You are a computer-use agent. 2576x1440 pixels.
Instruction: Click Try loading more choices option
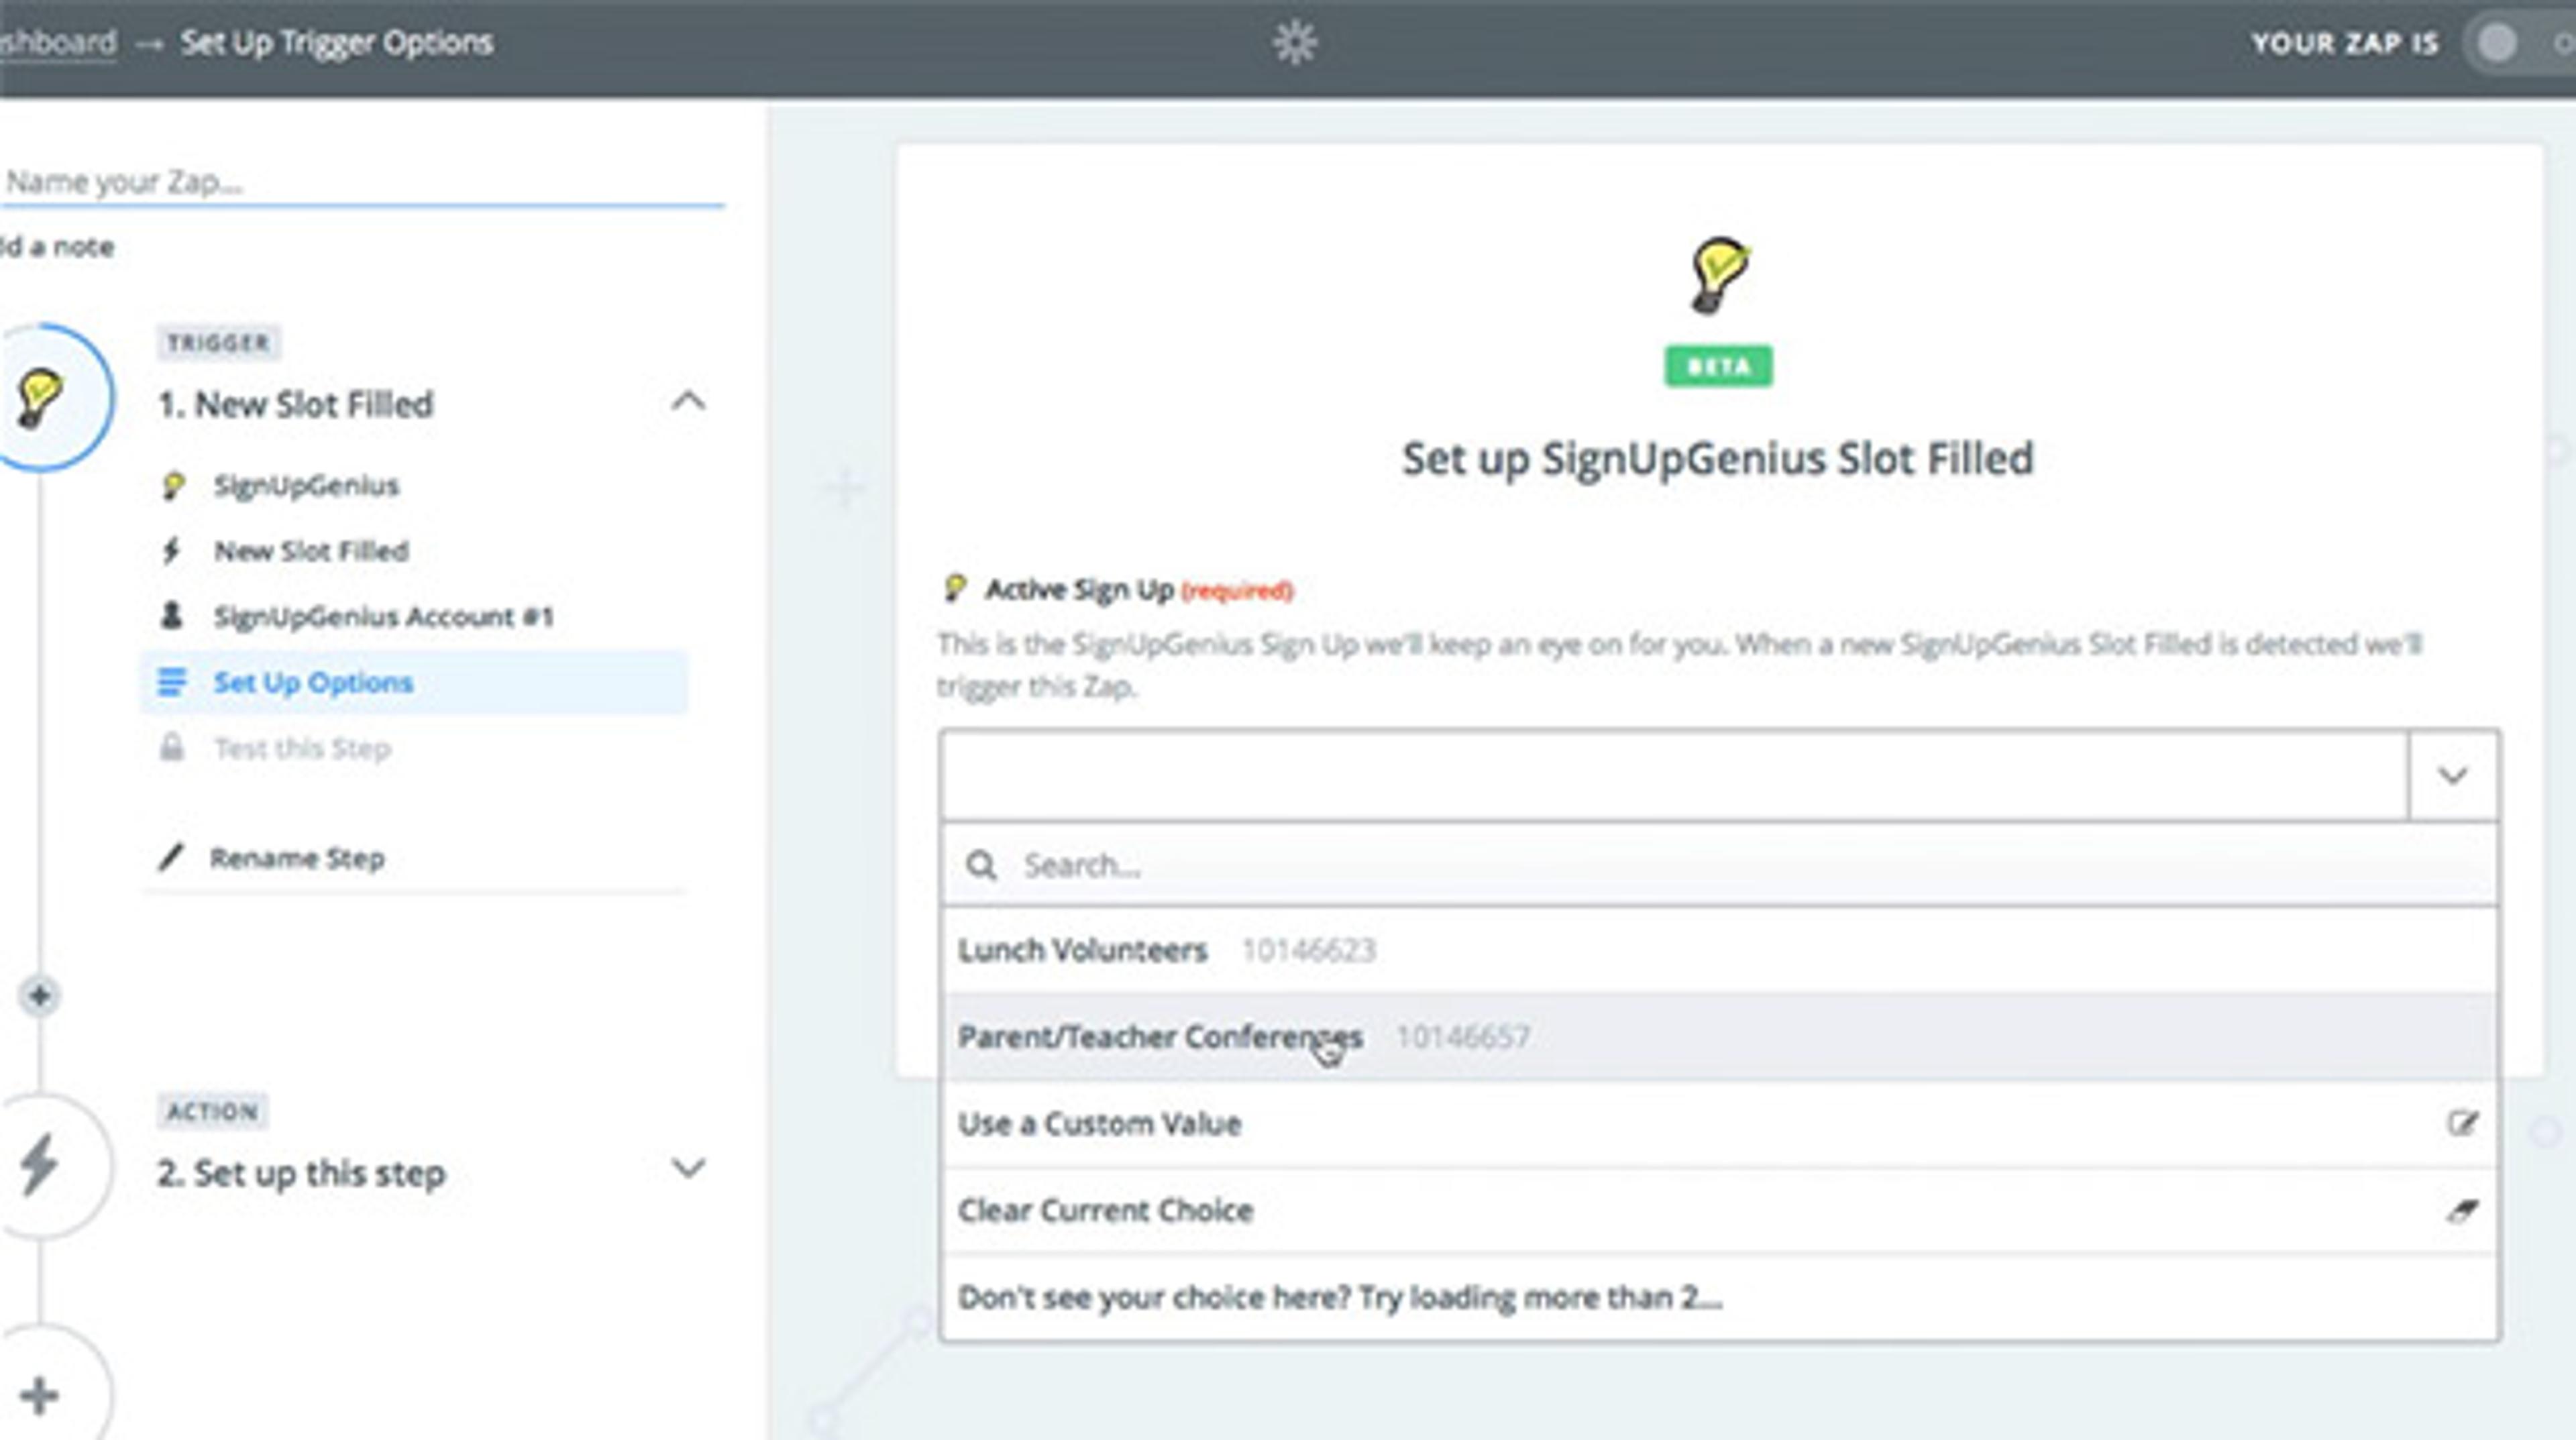click(1340, 1298)
